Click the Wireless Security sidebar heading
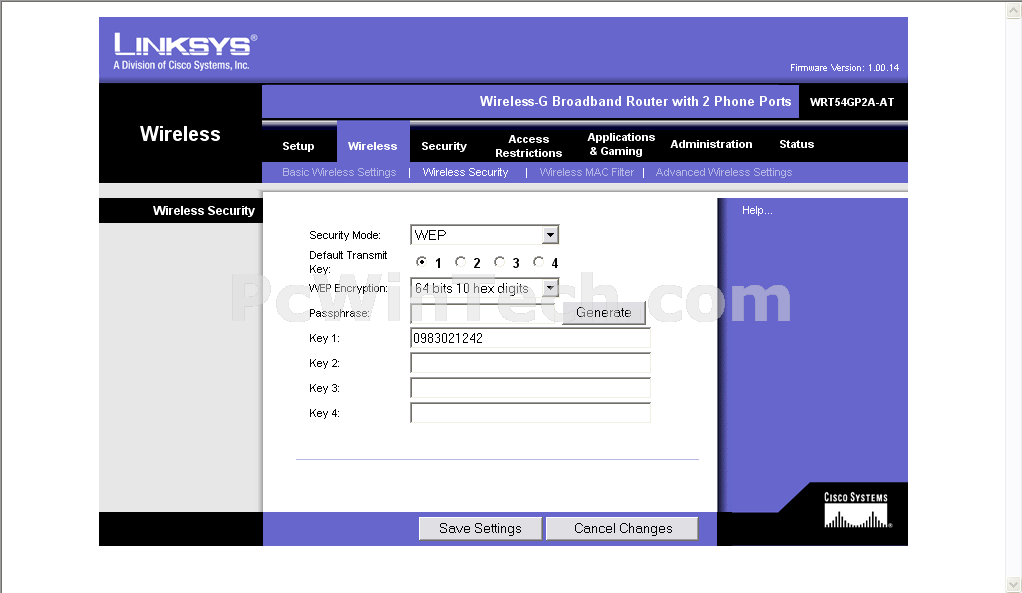This screenshot has height=593, width=1022. point(203,210)
